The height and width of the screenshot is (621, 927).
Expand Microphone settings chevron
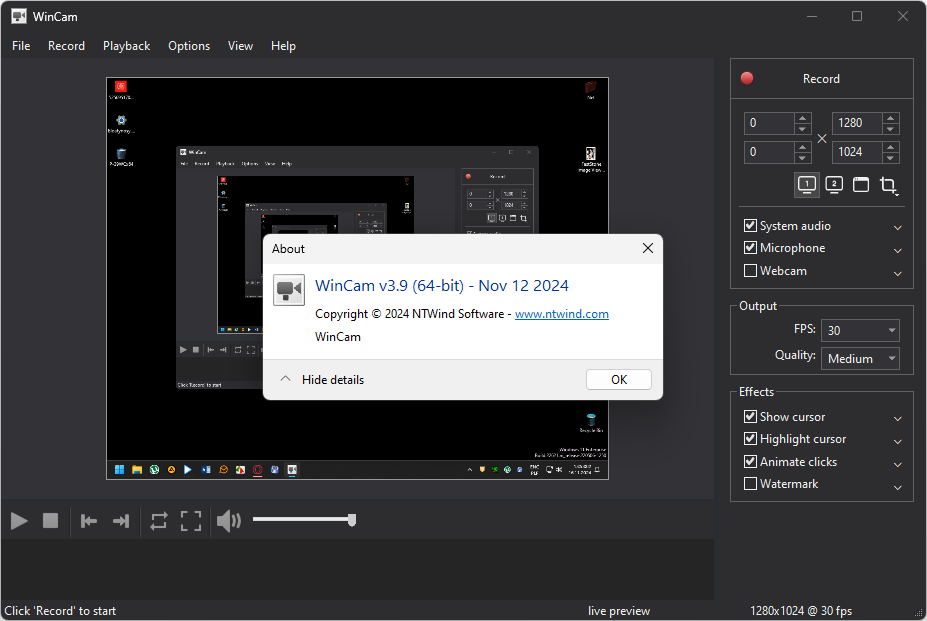tap(897, 250)
